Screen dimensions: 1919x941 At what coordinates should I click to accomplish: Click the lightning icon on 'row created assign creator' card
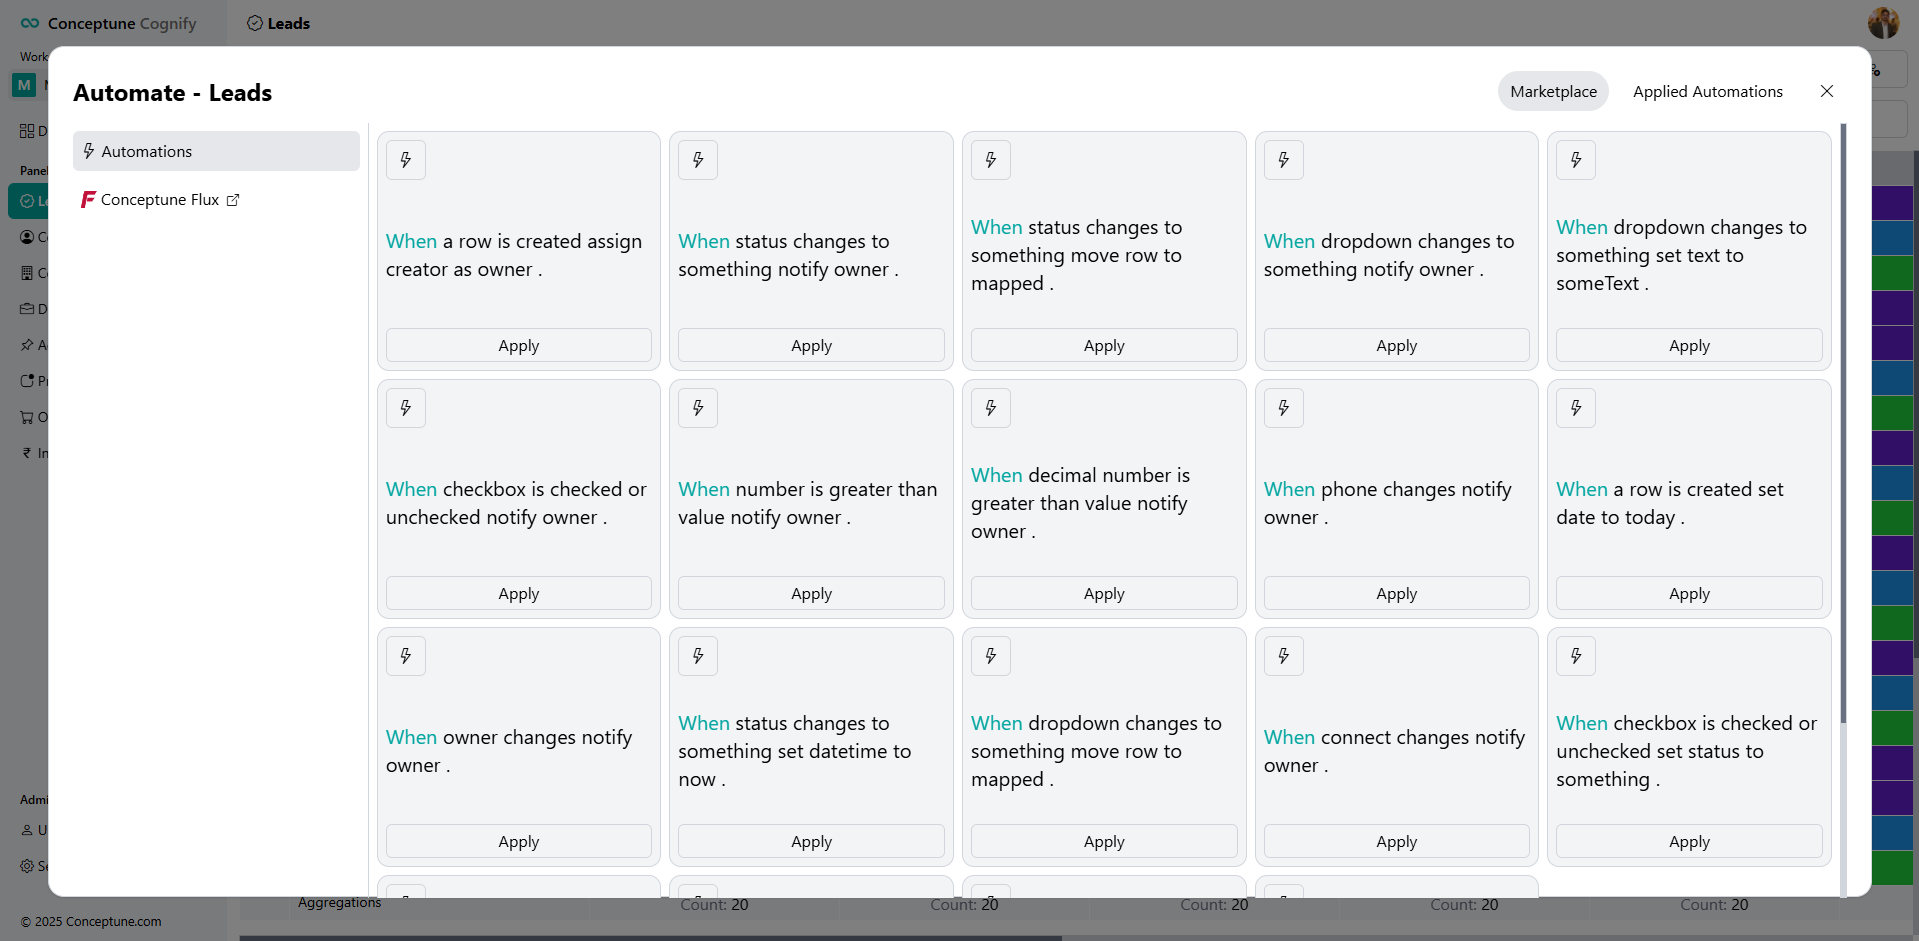[x=406, y=160]
